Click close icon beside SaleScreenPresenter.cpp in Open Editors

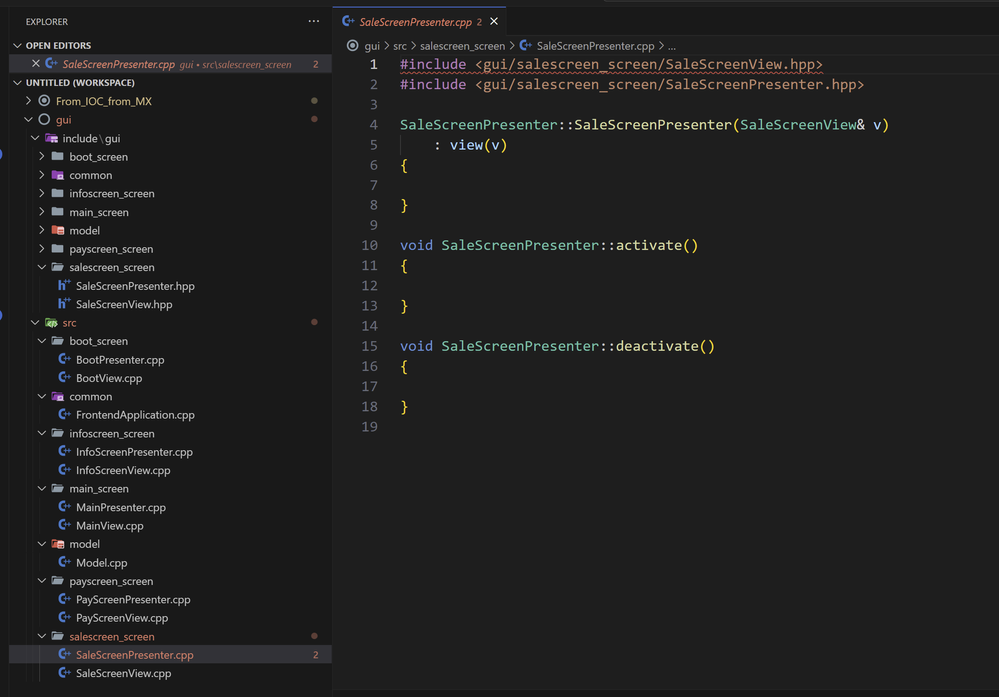point(36,64)
